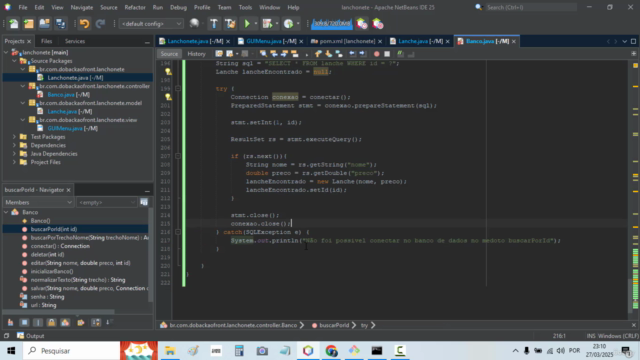Collapse the Source Packages node

tap(14, 61)
